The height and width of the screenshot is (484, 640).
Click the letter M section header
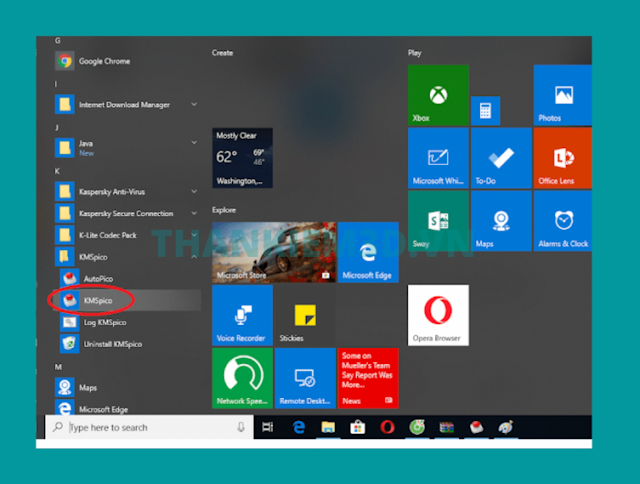click(58, 367)
